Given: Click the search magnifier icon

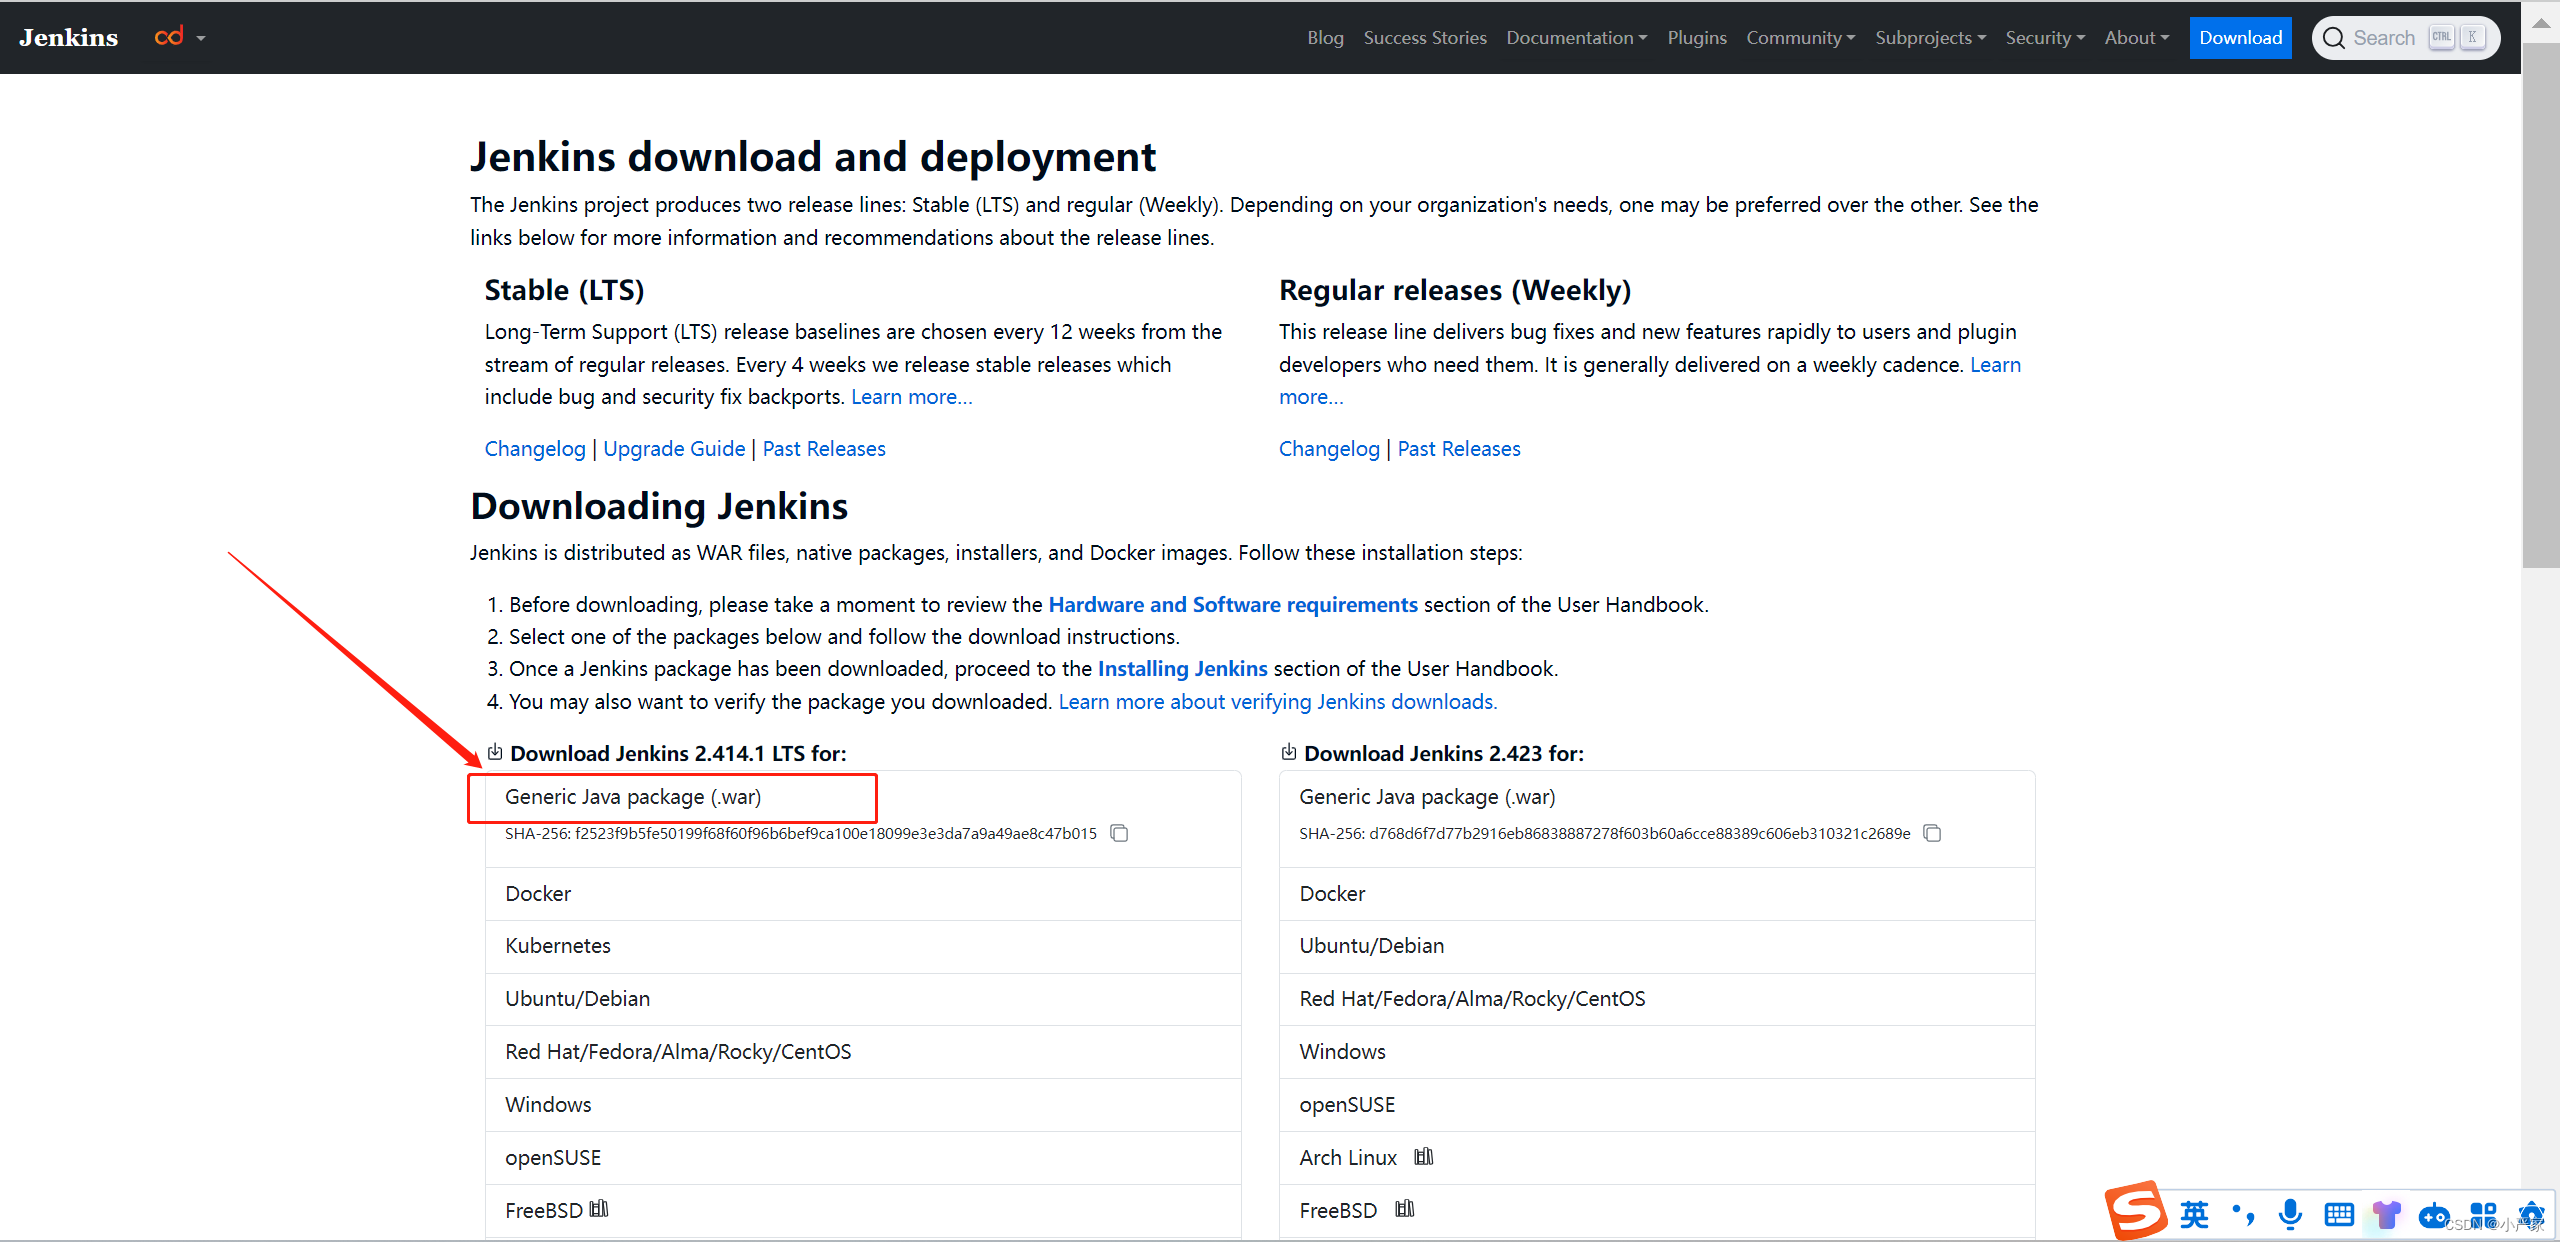Looking at the screenshot, I should click(x=2334, y=38).
